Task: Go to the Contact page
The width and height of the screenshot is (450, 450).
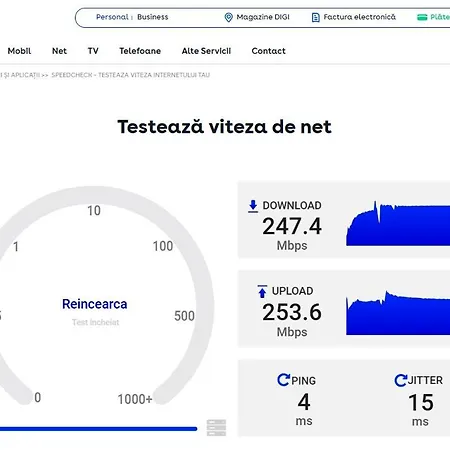Action: 269,51
